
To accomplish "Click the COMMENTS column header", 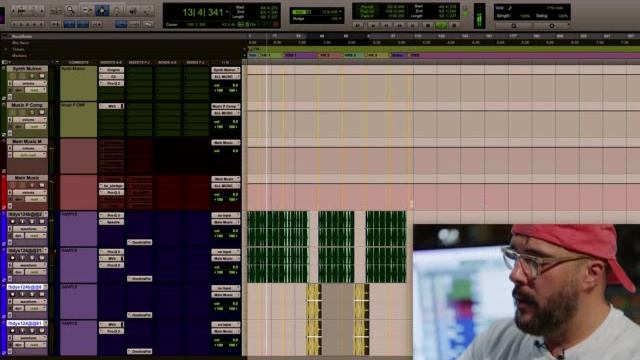I will (x=79, y=62).
